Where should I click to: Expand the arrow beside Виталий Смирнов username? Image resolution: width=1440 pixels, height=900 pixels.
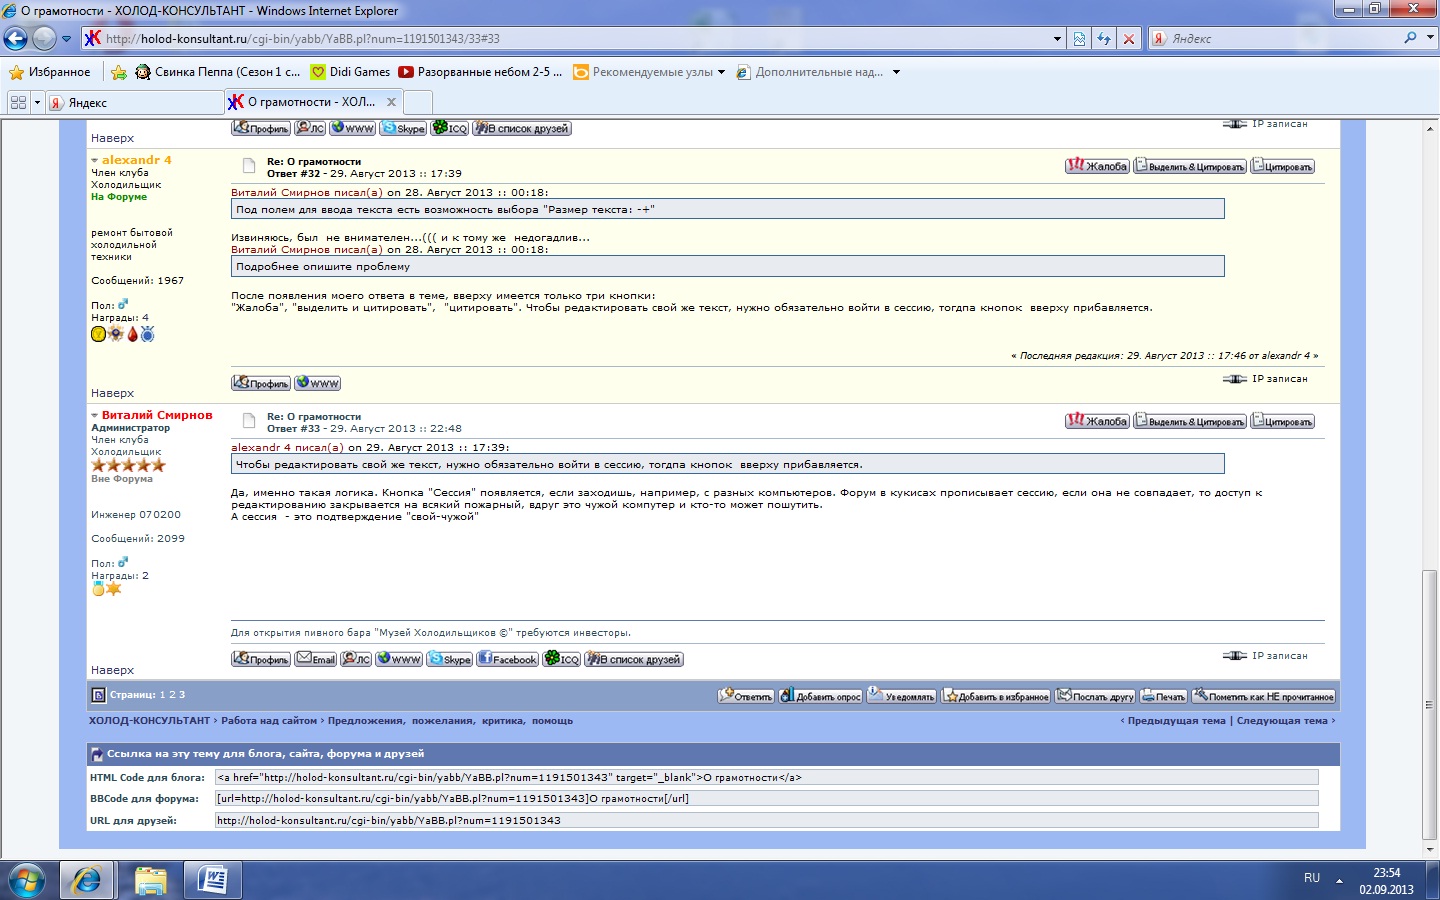click(95, 416)
